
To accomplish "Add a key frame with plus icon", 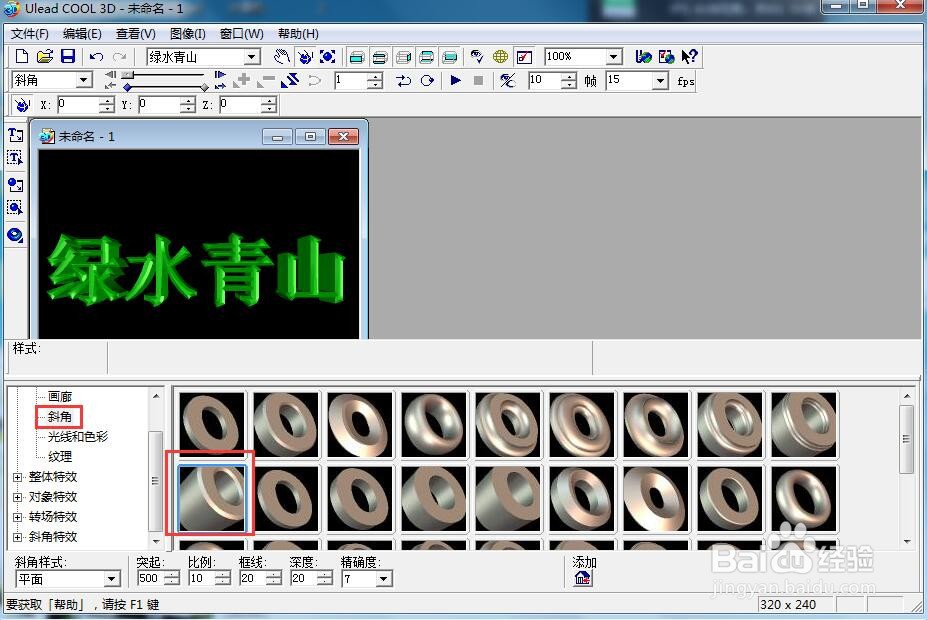I will click(x=241, y=80).
